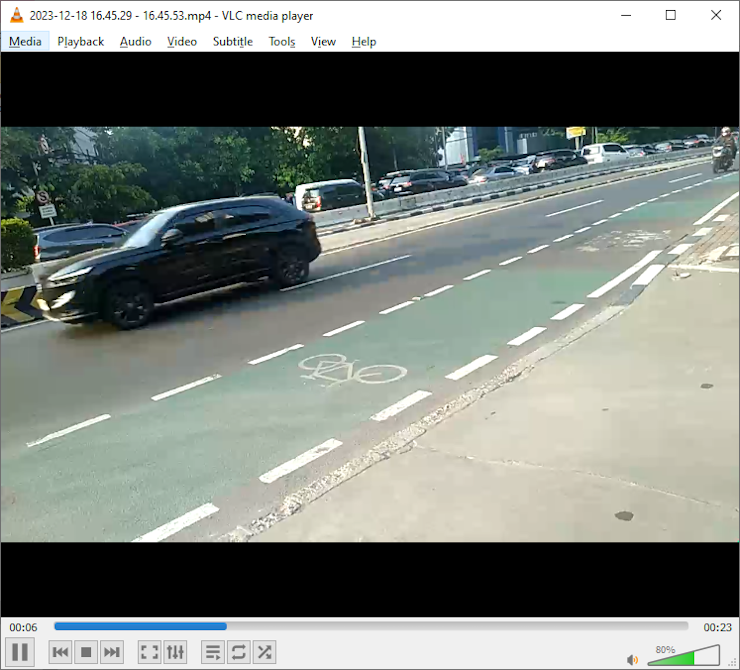Screen dimensions: 740x670
Task: Open extended settings and effects
Action: [x=175, y=652]
